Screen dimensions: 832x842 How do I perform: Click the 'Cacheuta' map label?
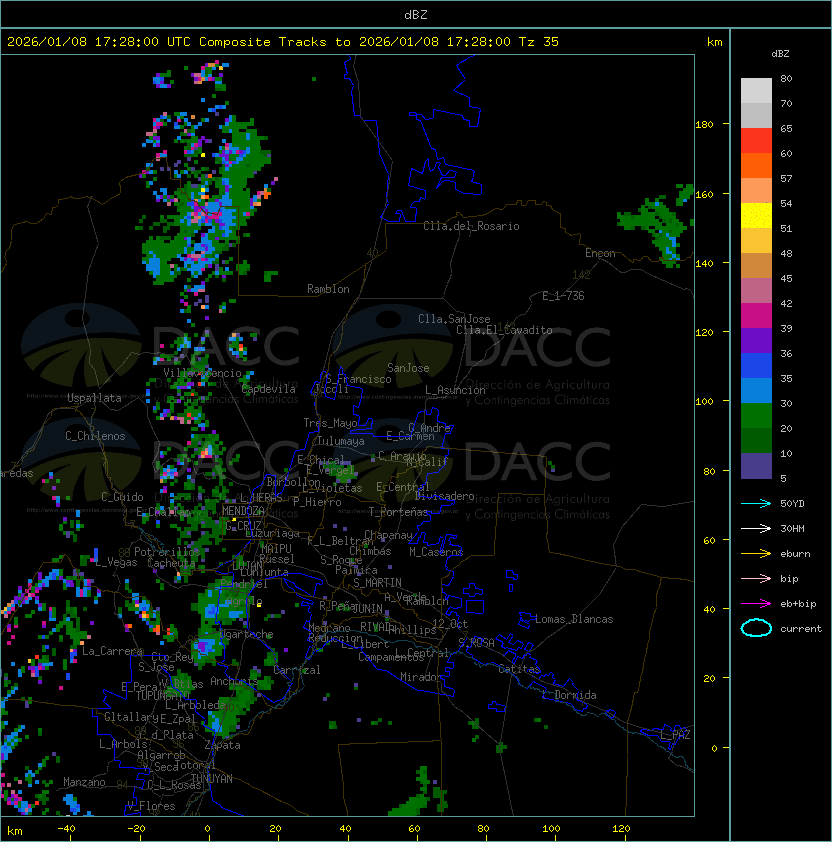(171, 563)
